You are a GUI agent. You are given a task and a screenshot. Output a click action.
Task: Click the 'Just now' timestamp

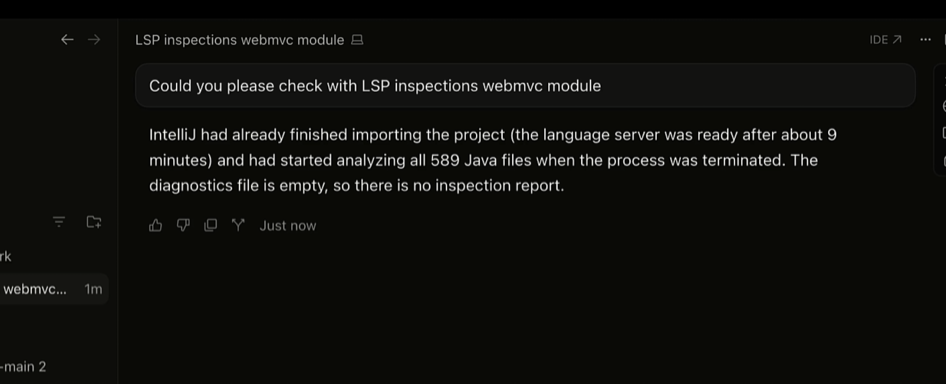(x=288, y=226)
